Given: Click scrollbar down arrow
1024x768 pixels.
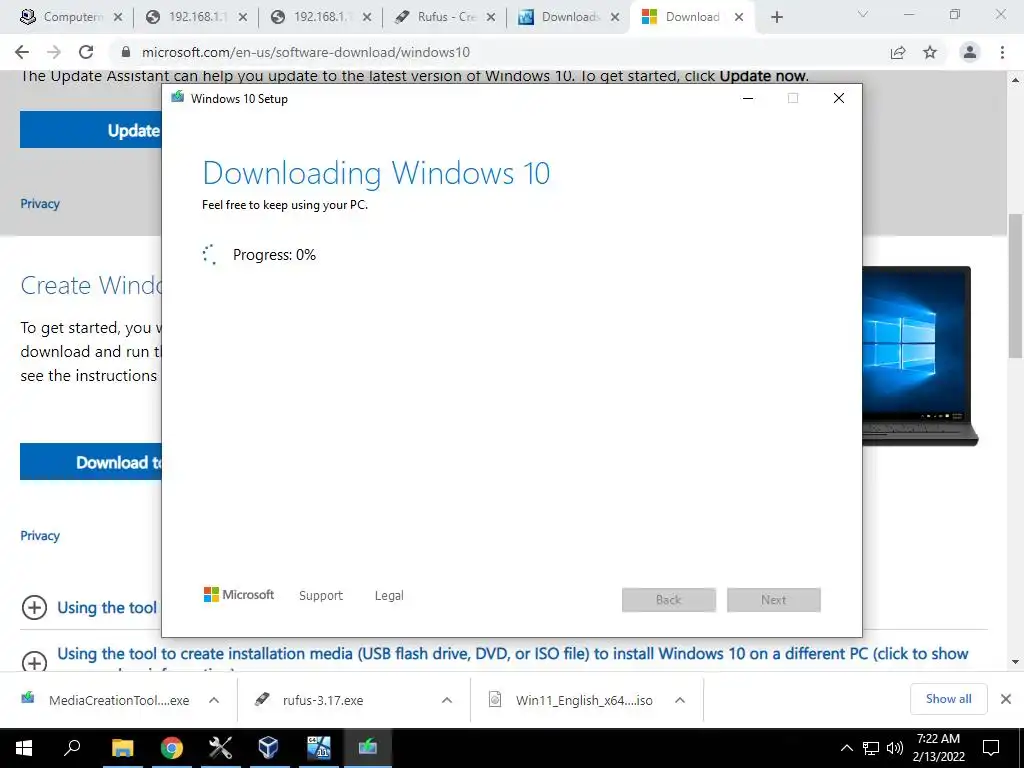Looking at the screenshot, I should click(1015, 662).
